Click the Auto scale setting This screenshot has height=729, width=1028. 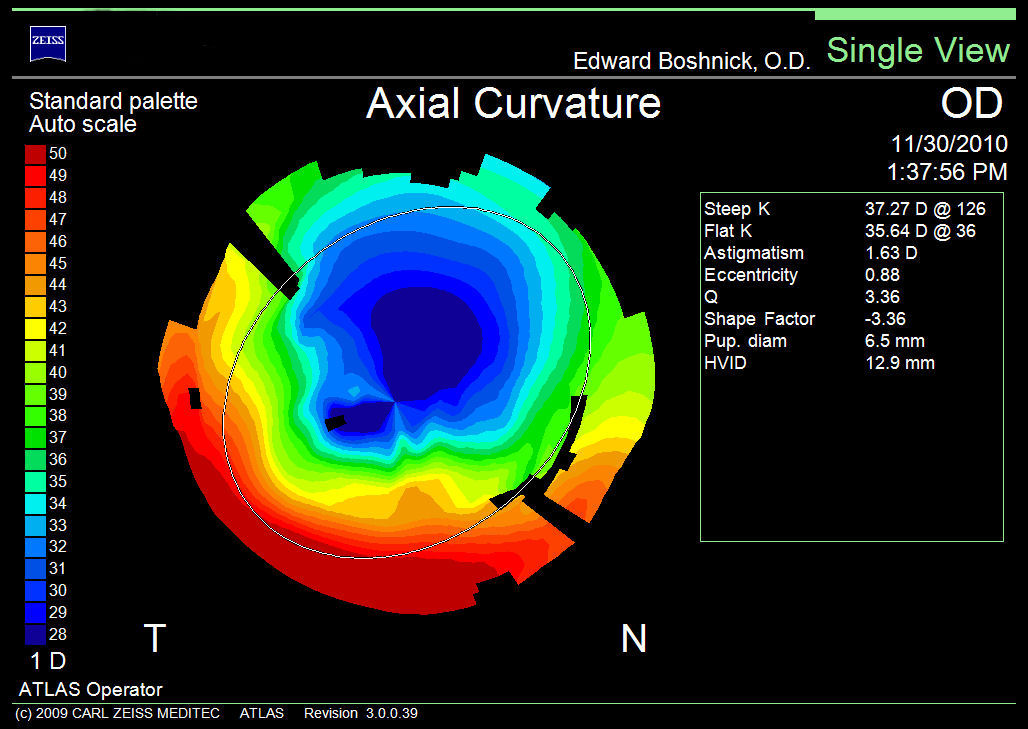[x=83, y=124]
